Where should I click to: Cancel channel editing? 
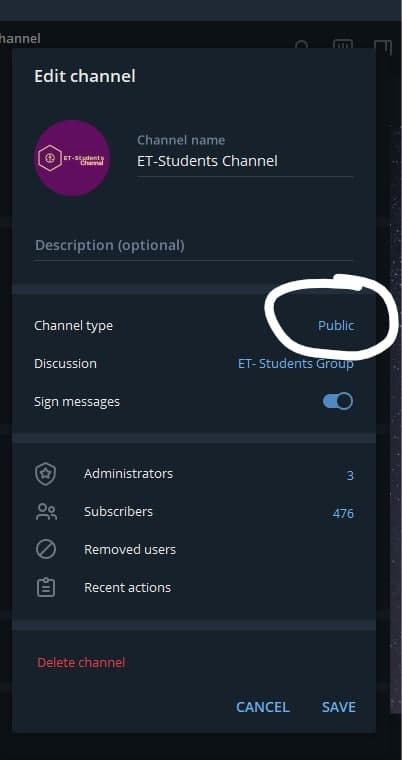point(262,707)
